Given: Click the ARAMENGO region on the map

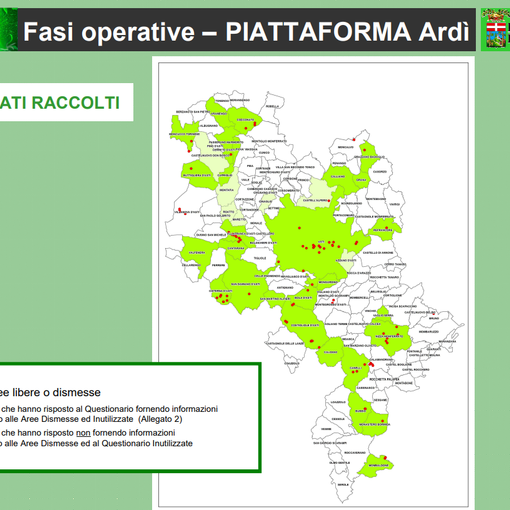Looking at the screenshot, I should (218, 114).
